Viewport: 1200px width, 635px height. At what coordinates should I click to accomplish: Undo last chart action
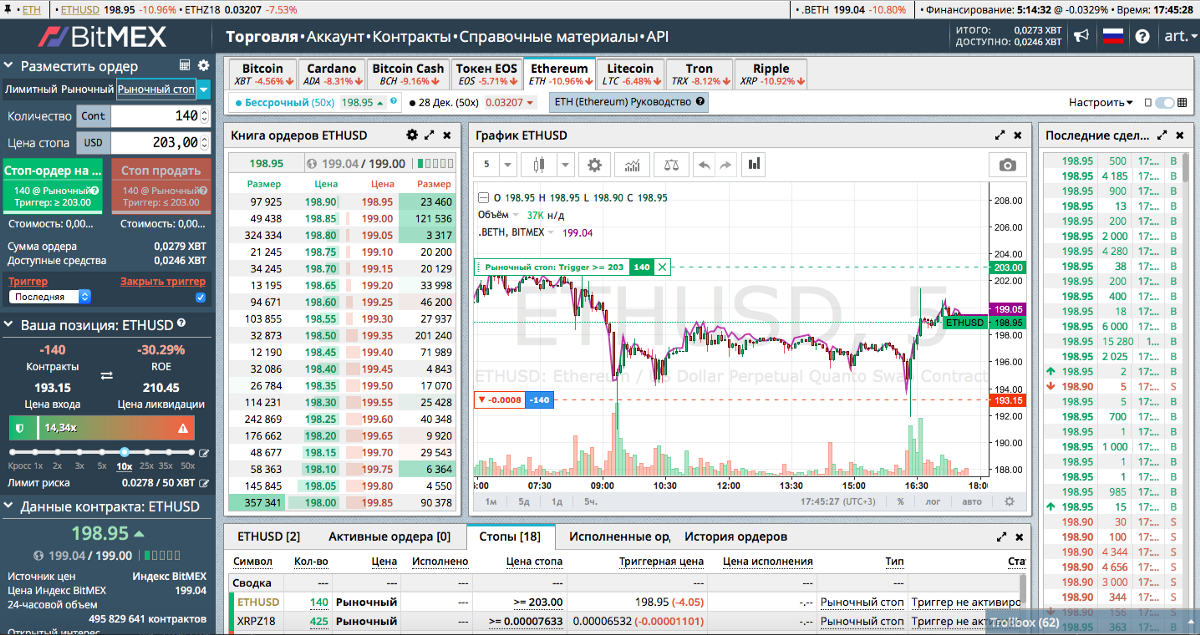tap(703, 164)
